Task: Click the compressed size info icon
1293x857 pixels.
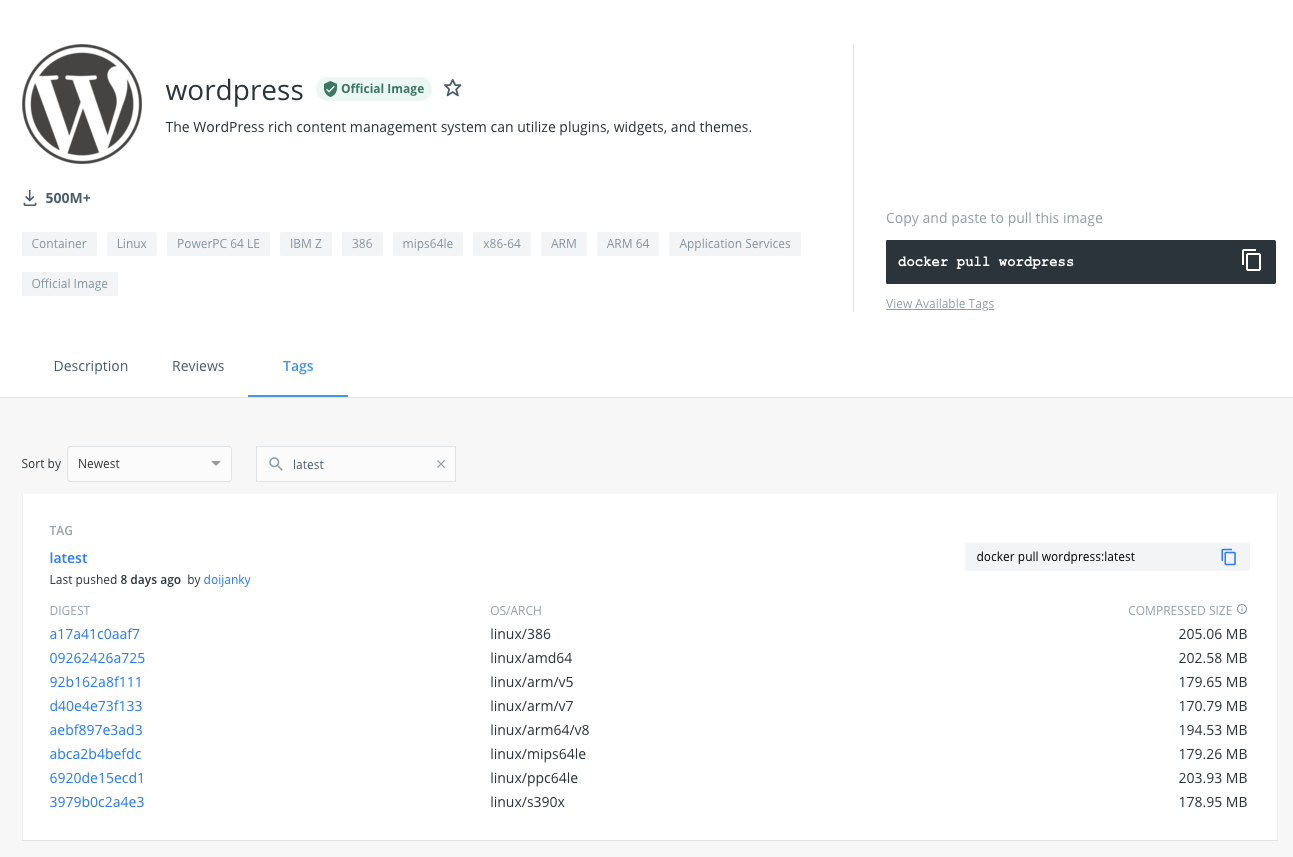Action: coord(1242,610)
